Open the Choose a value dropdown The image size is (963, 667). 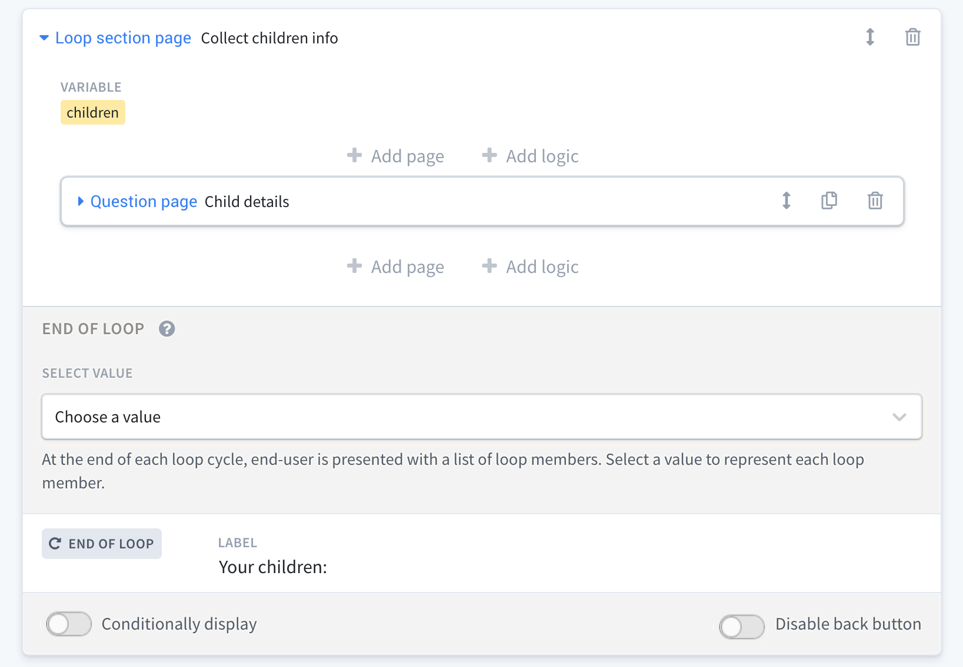coord(482,417)
